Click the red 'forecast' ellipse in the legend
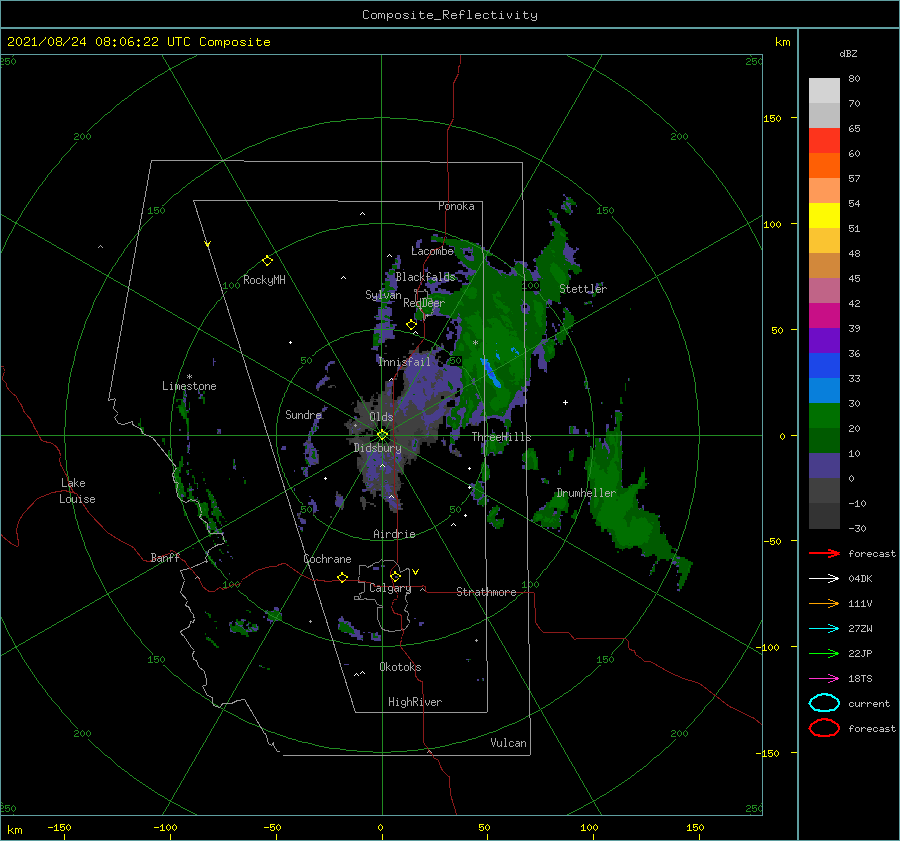 coord(824,728)
